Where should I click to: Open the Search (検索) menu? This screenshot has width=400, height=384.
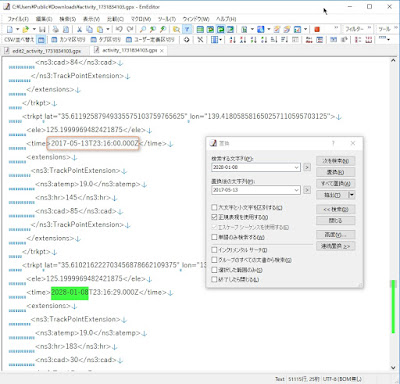click(x=68, y=19)
